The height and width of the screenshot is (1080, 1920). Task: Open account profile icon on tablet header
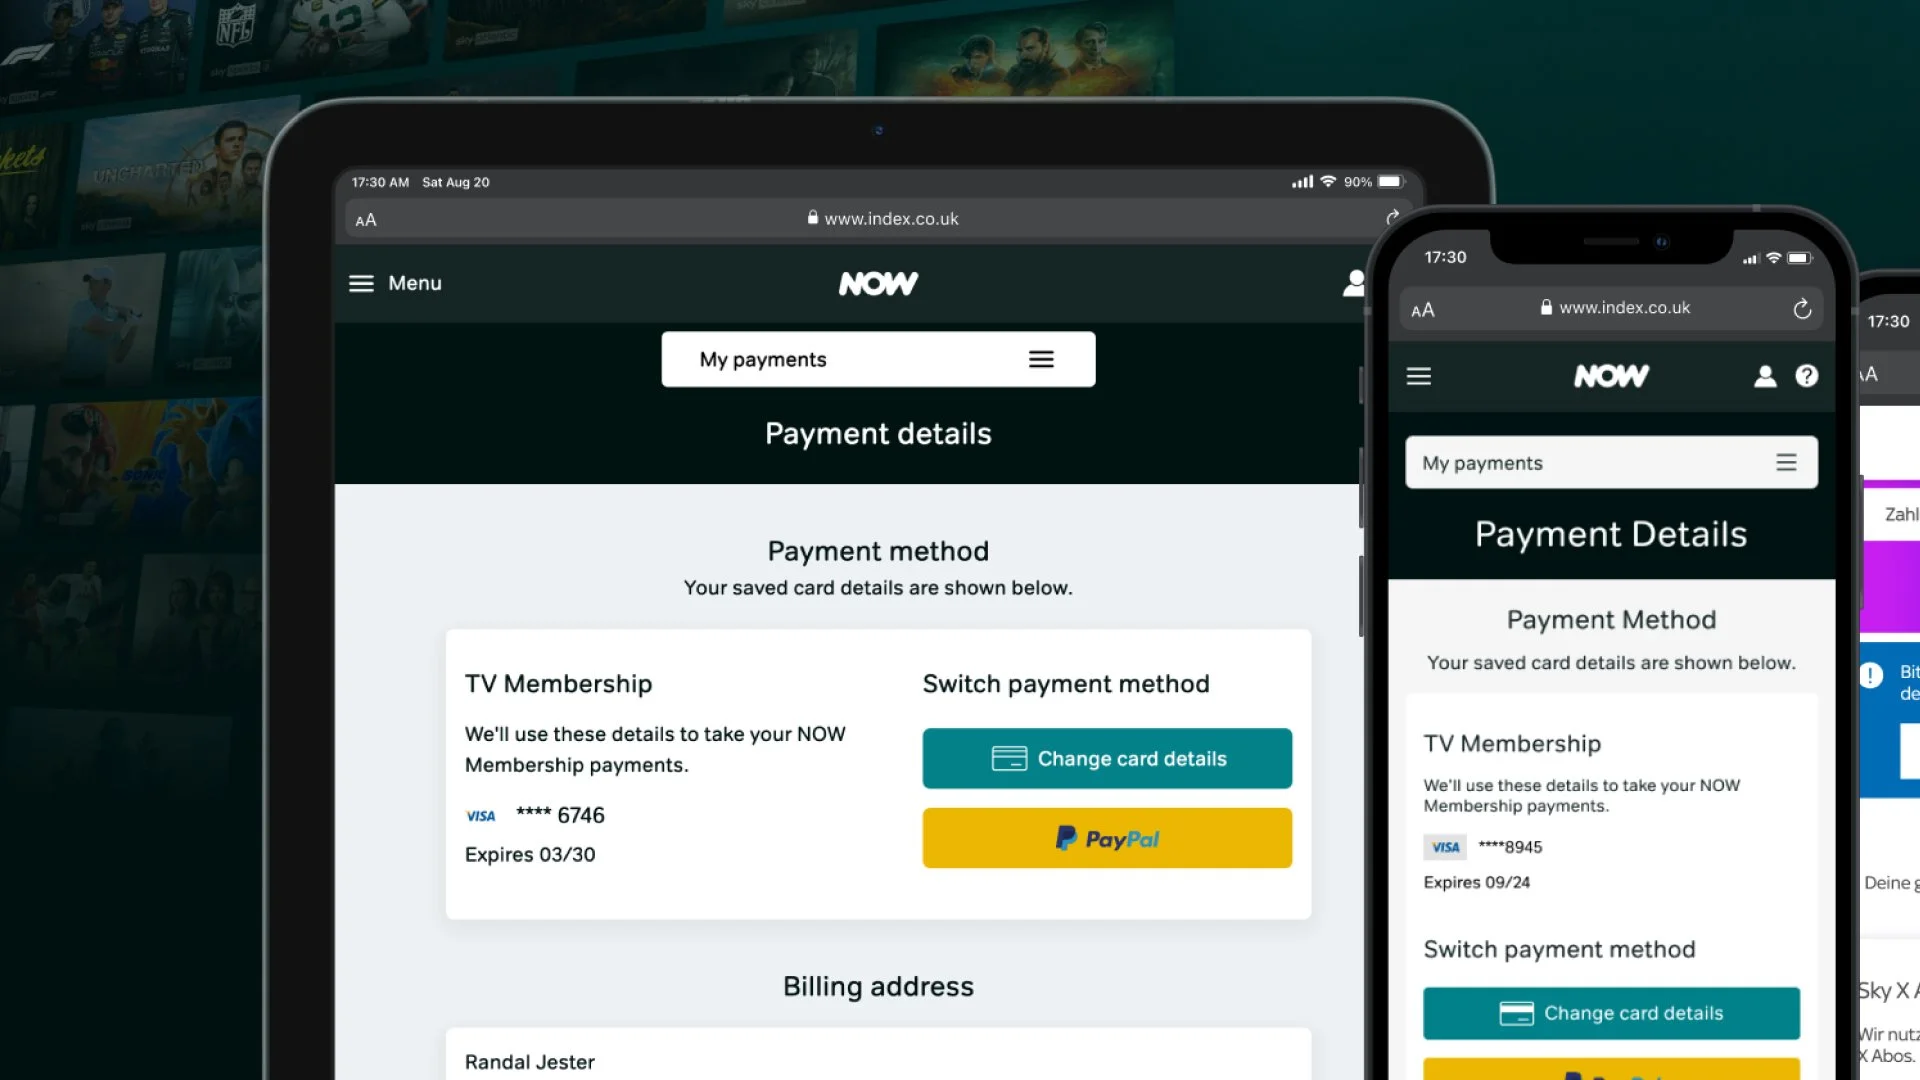click(x=1354, y=284)
